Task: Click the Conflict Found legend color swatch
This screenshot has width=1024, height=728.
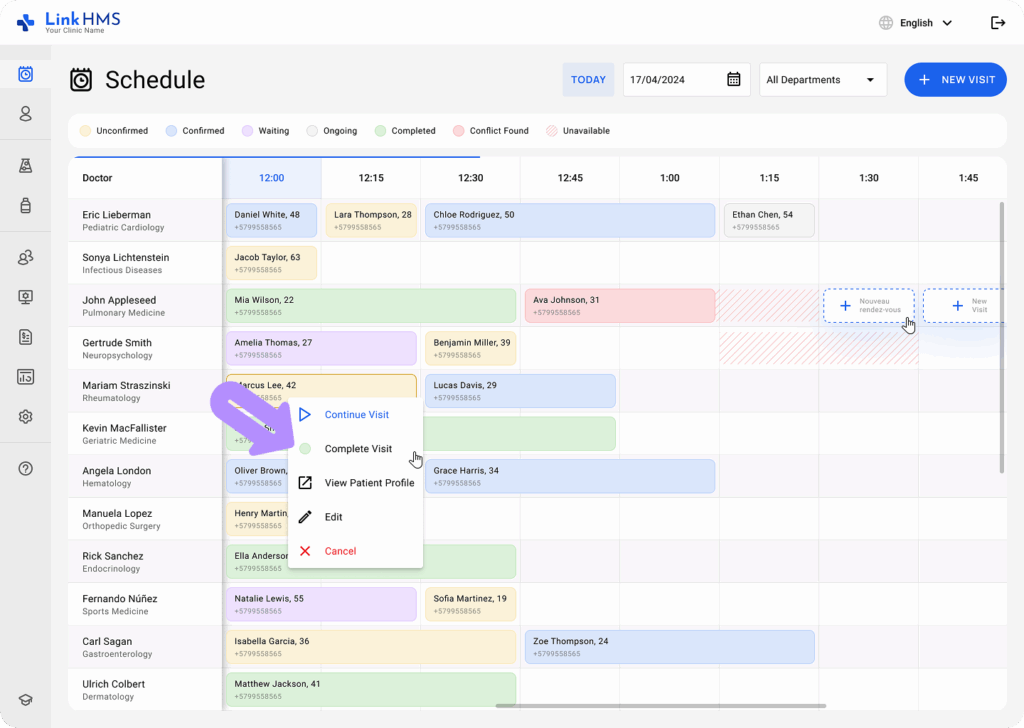Action: (458, 131)
